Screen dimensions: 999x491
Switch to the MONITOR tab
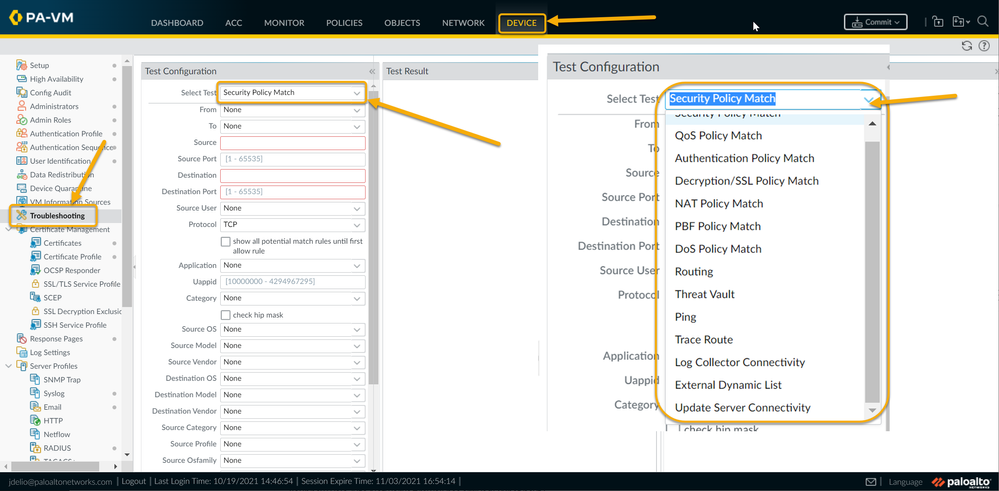[284, 23]
